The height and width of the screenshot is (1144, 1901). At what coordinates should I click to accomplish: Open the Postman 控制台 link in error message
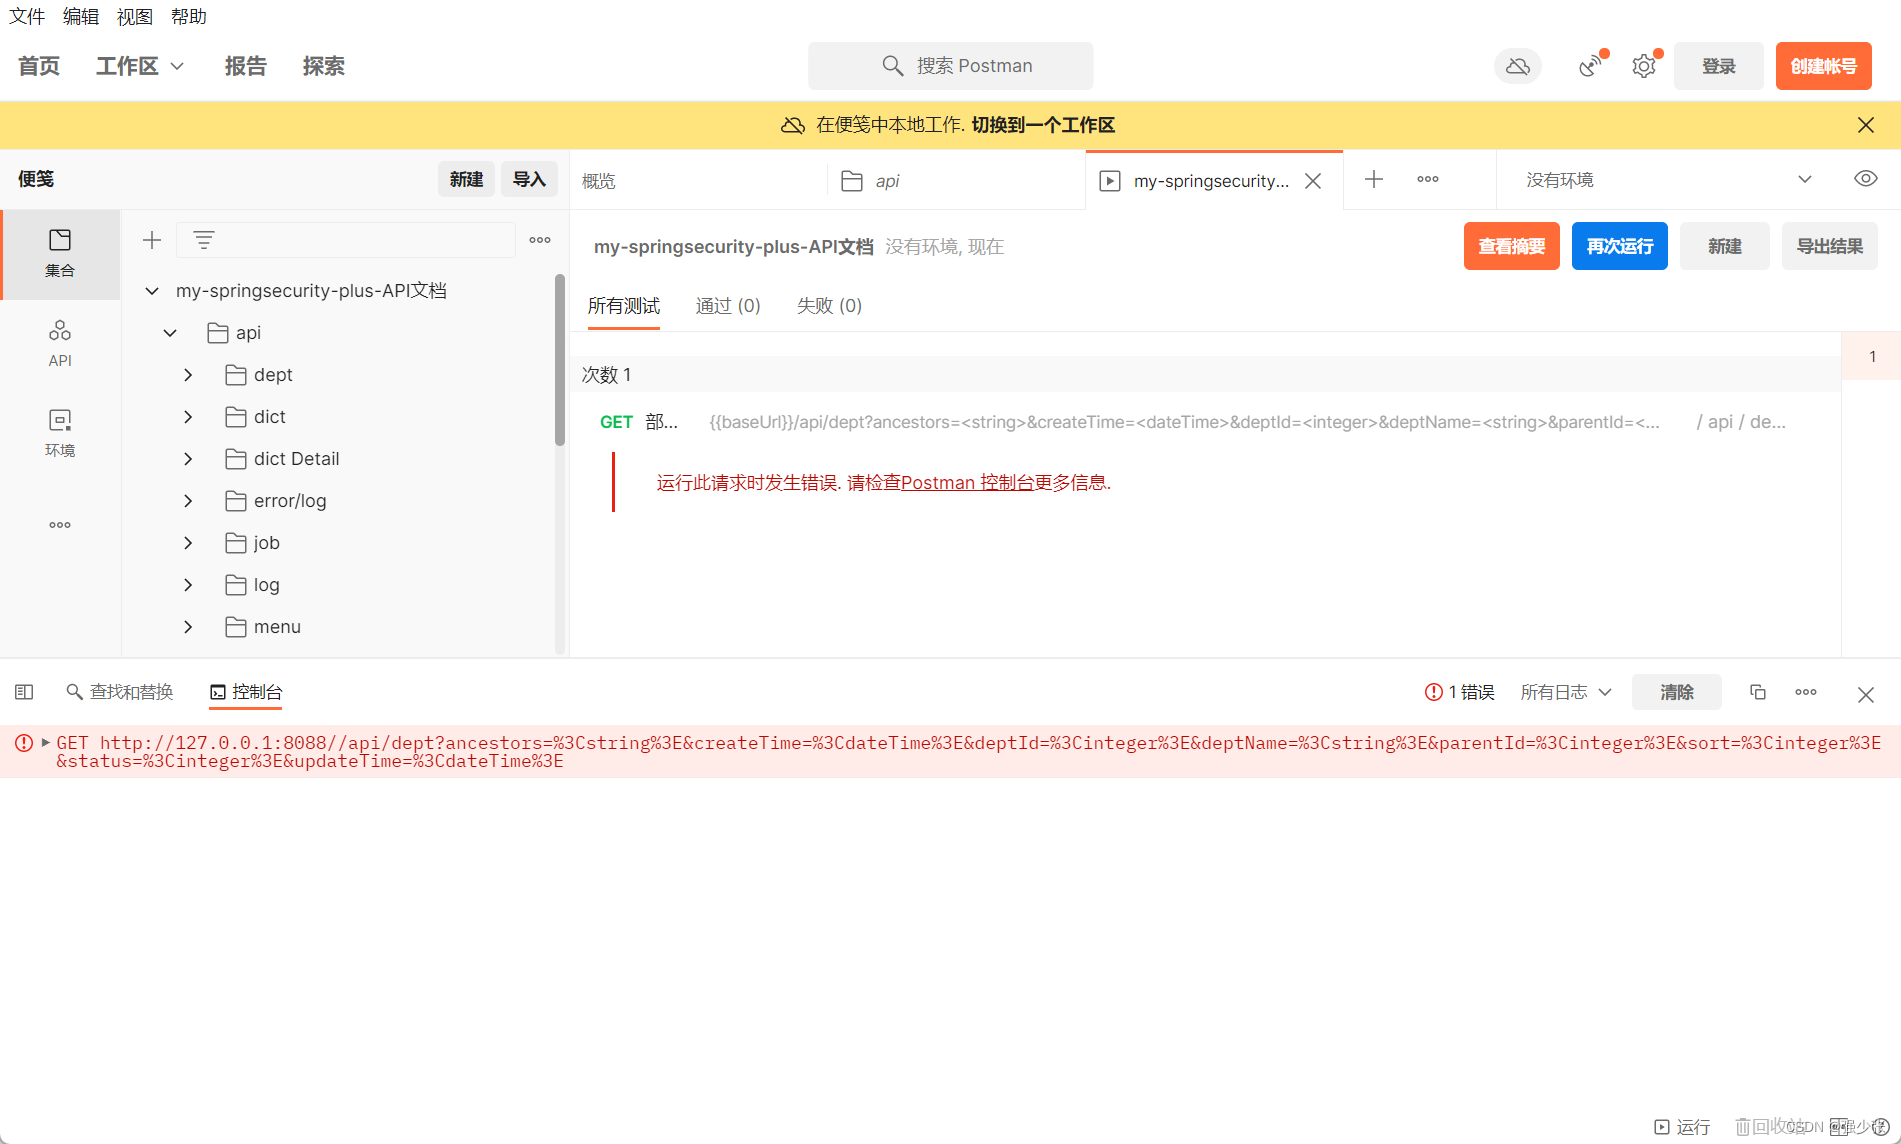click(x=967, y=483)
